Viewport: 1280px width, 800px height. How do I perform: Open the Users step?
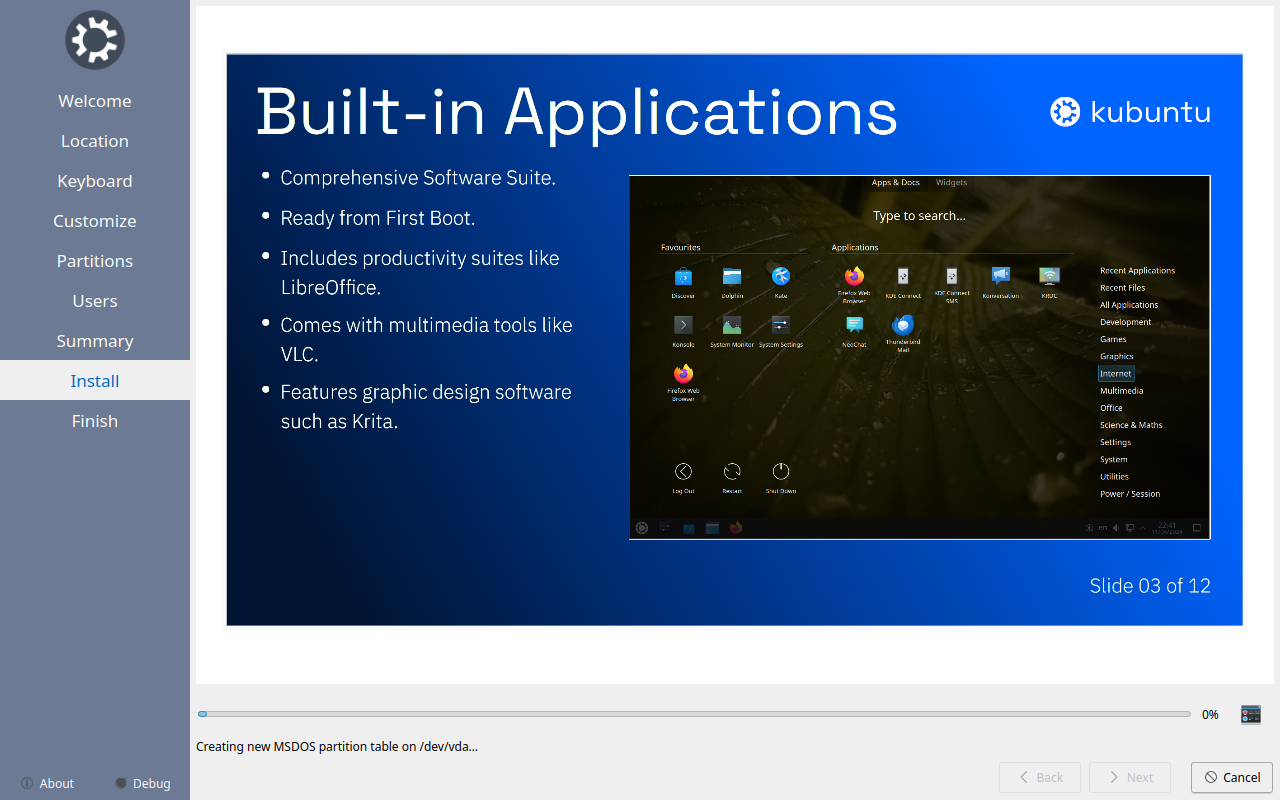click(95, 301)
